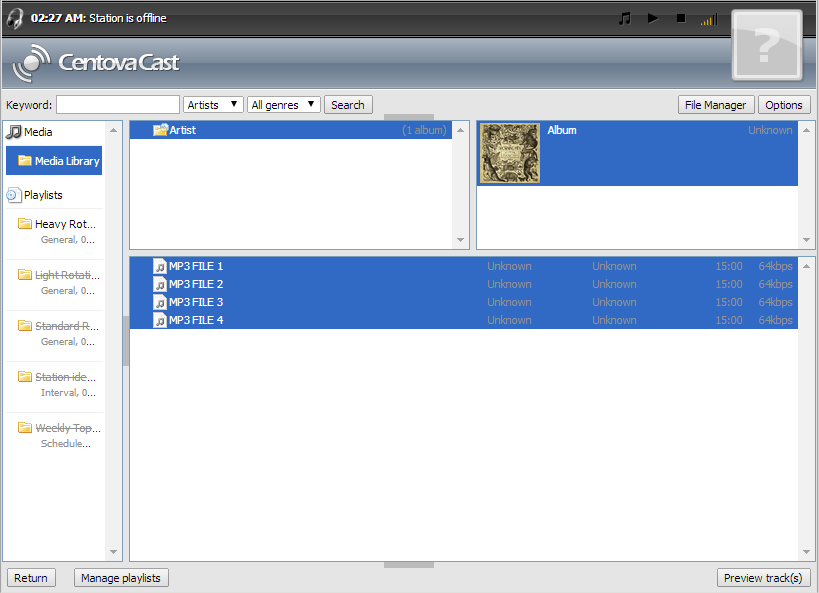
Task: Select Media Library folder
Action: coord(54,160)
